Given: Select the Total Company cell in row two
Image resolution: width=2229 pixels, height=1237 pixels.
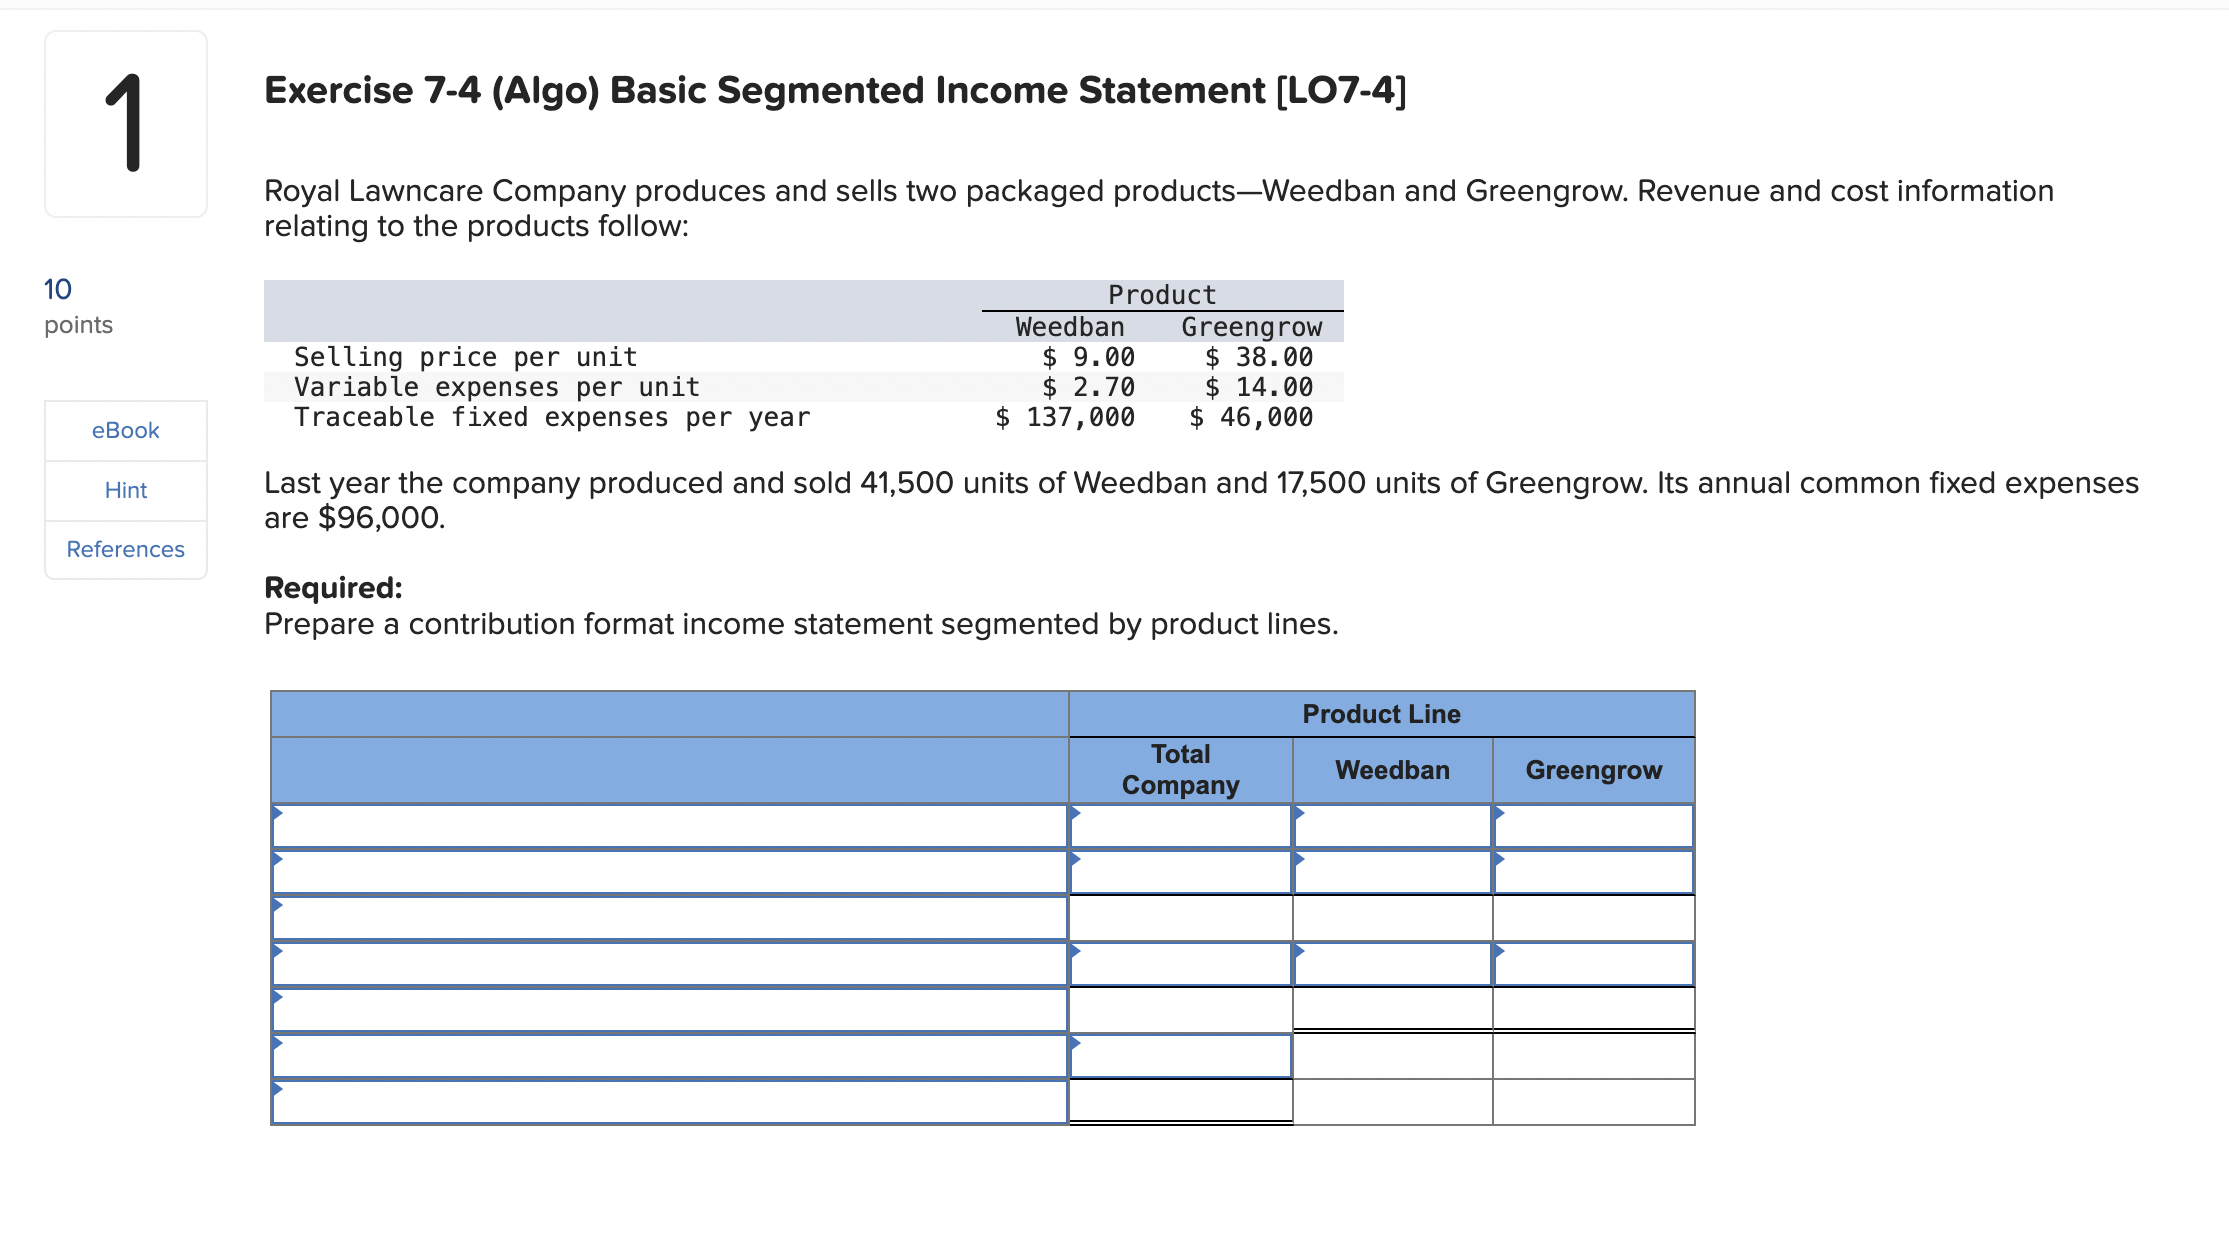Looking at the screenshot, I should [1180, 871].
